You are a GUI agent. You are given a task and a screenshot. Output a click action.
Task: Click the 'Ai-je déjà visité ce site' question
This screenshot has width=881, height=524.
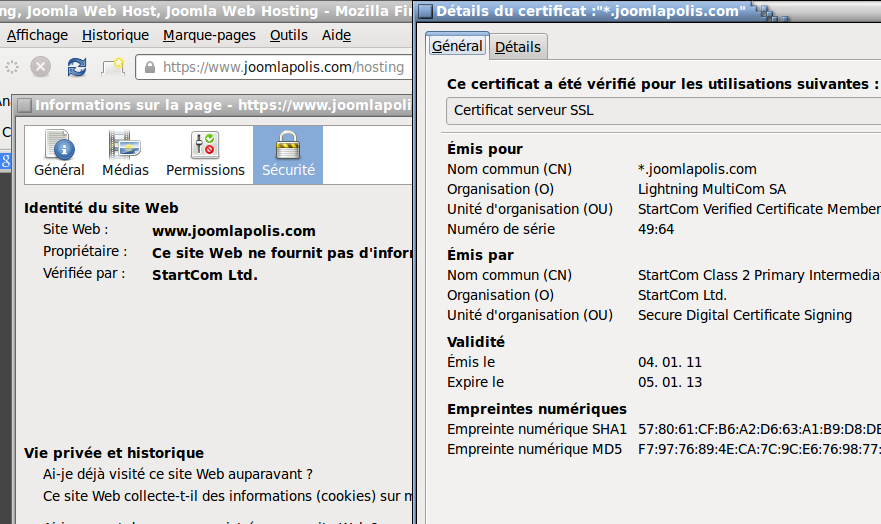tap(178, 475)
